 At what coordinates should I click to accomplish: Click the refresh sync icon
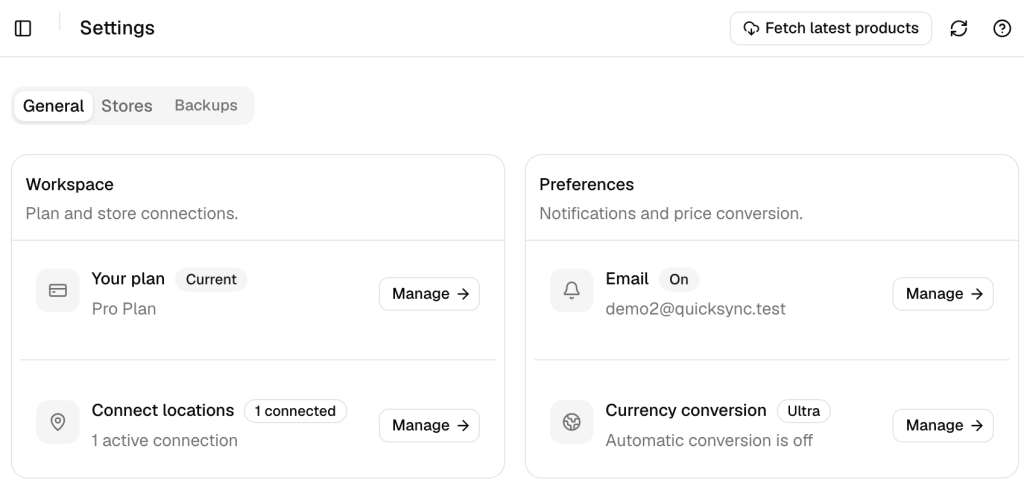pos(958,28)
